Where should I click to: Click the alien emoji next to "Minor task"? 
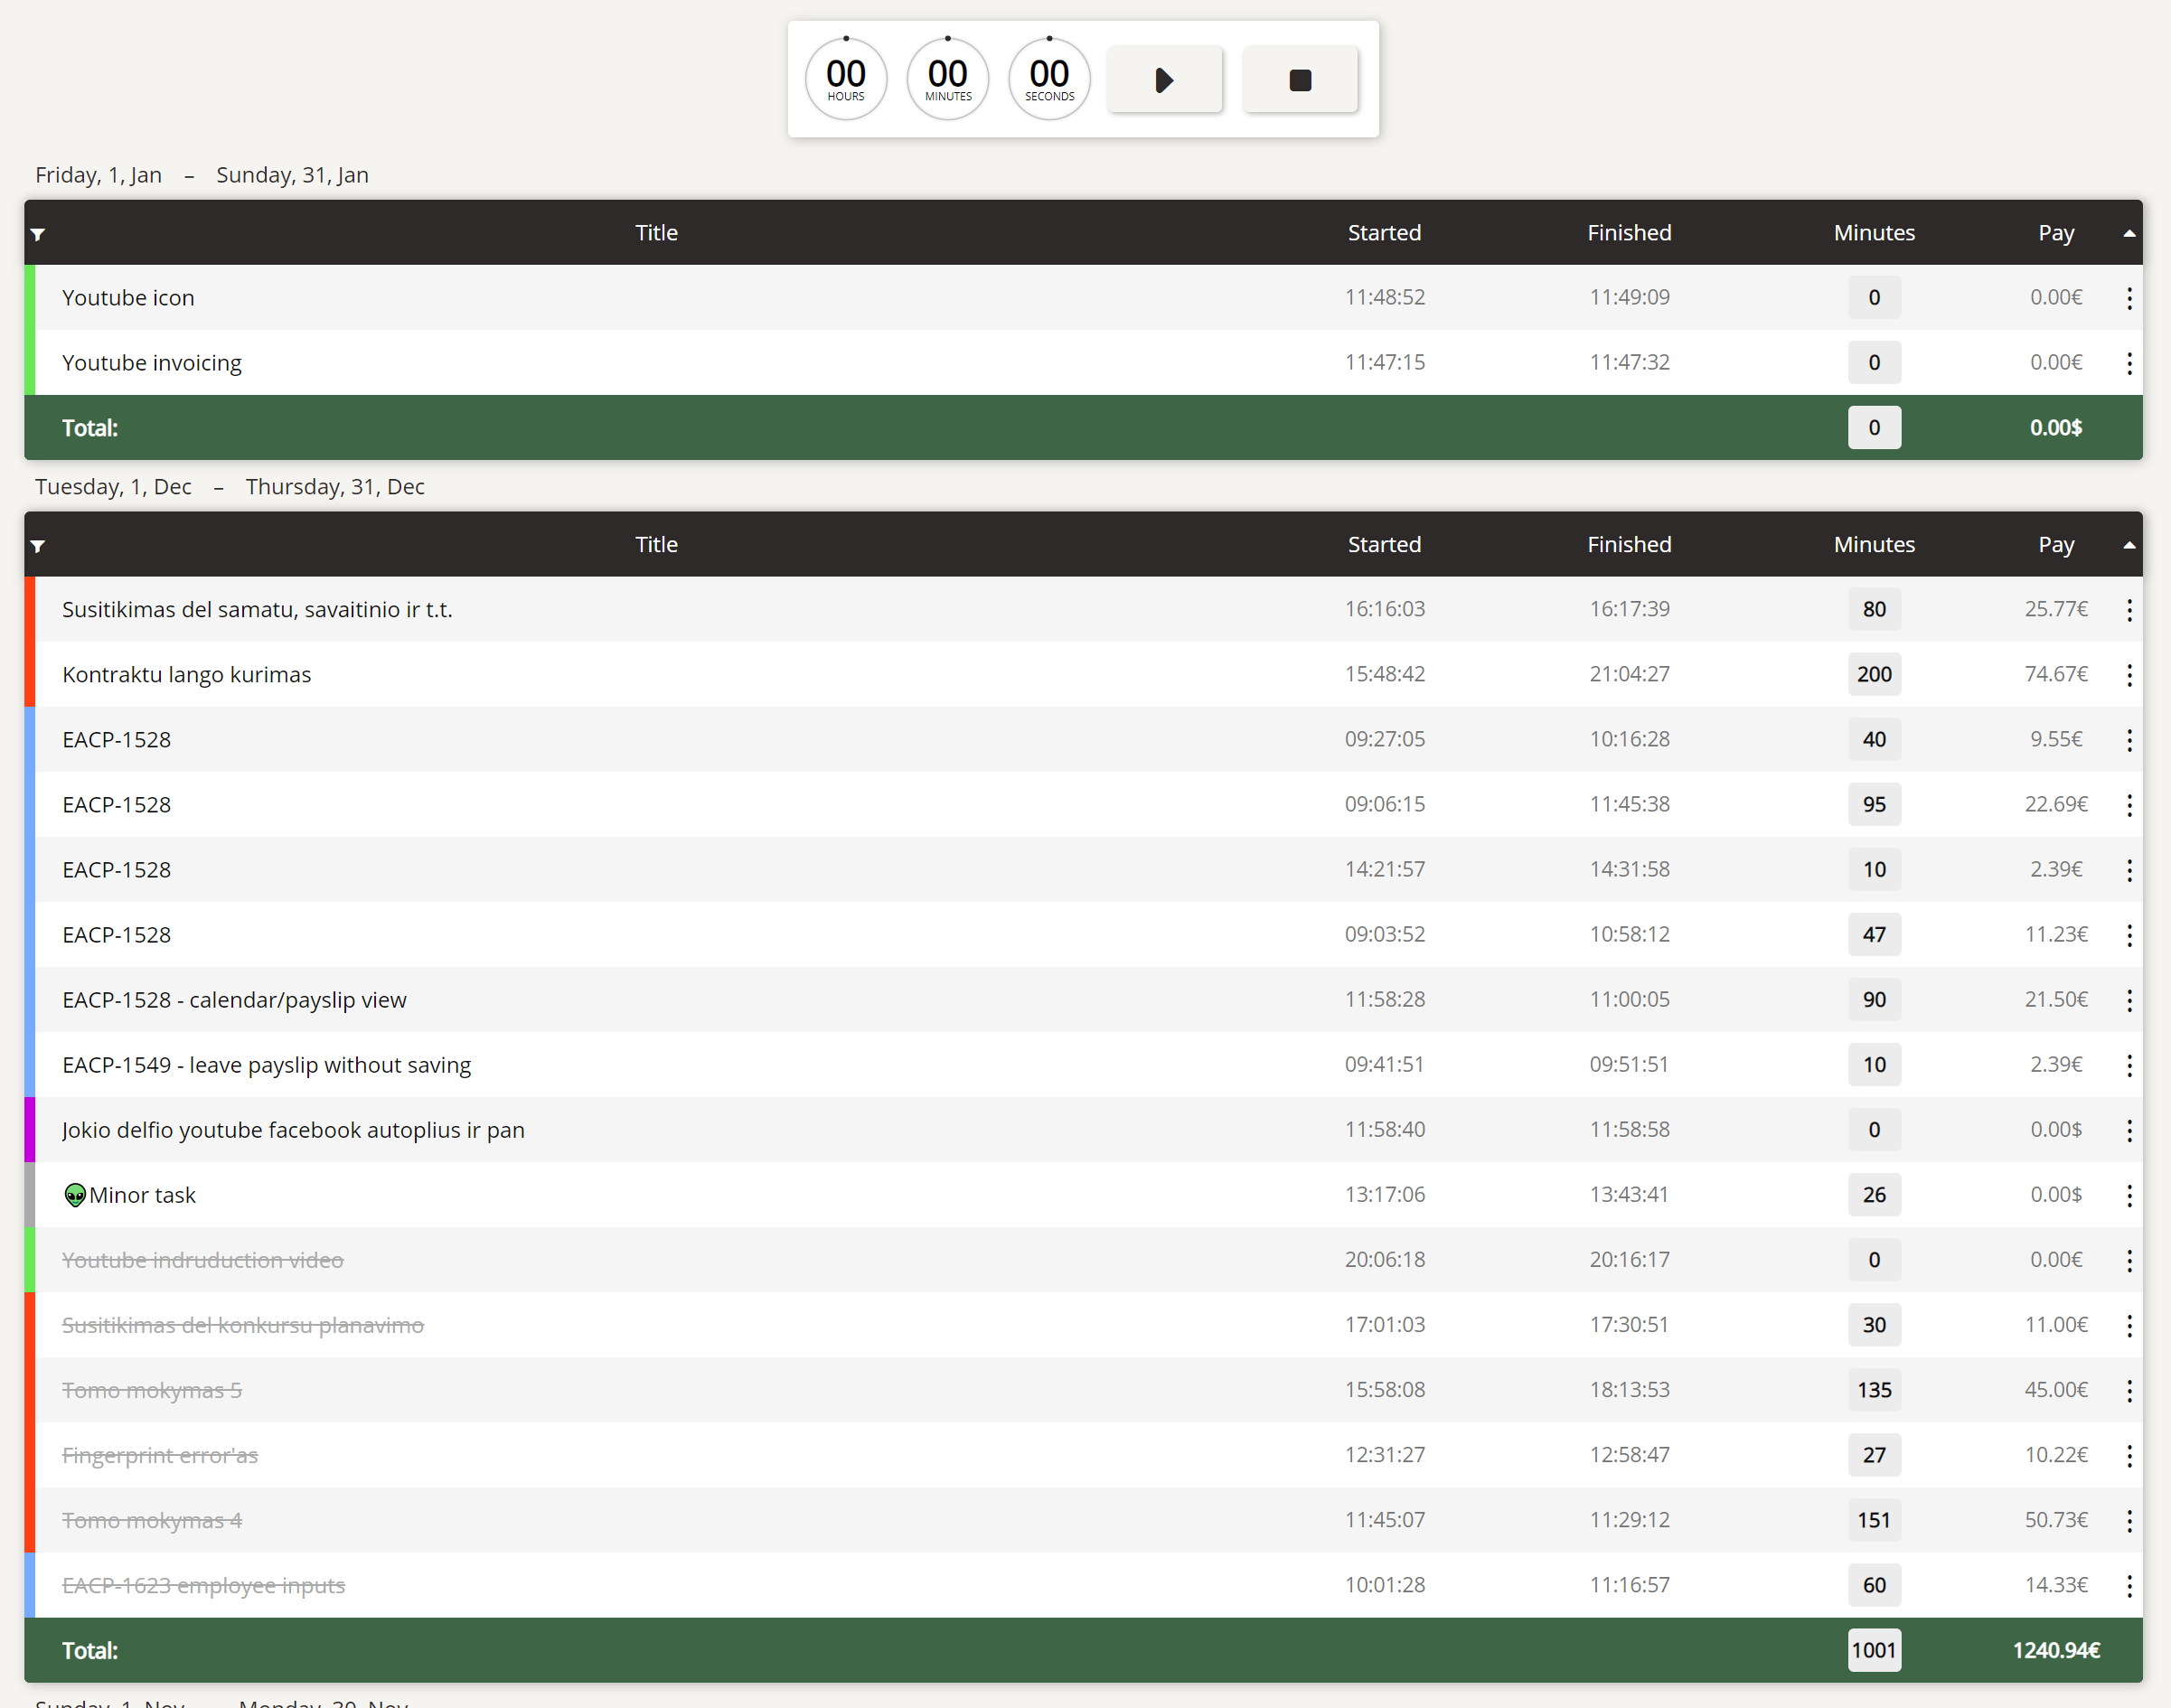point(74,1194)
